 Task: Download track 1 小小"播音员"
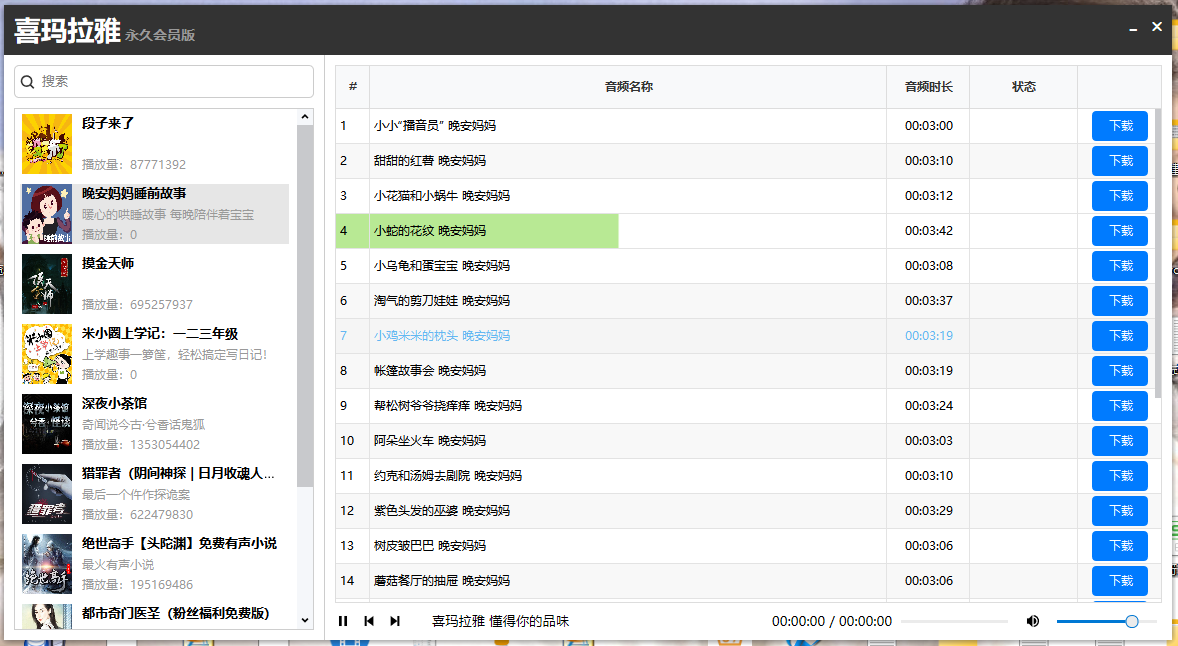[x=1119, y=126]
